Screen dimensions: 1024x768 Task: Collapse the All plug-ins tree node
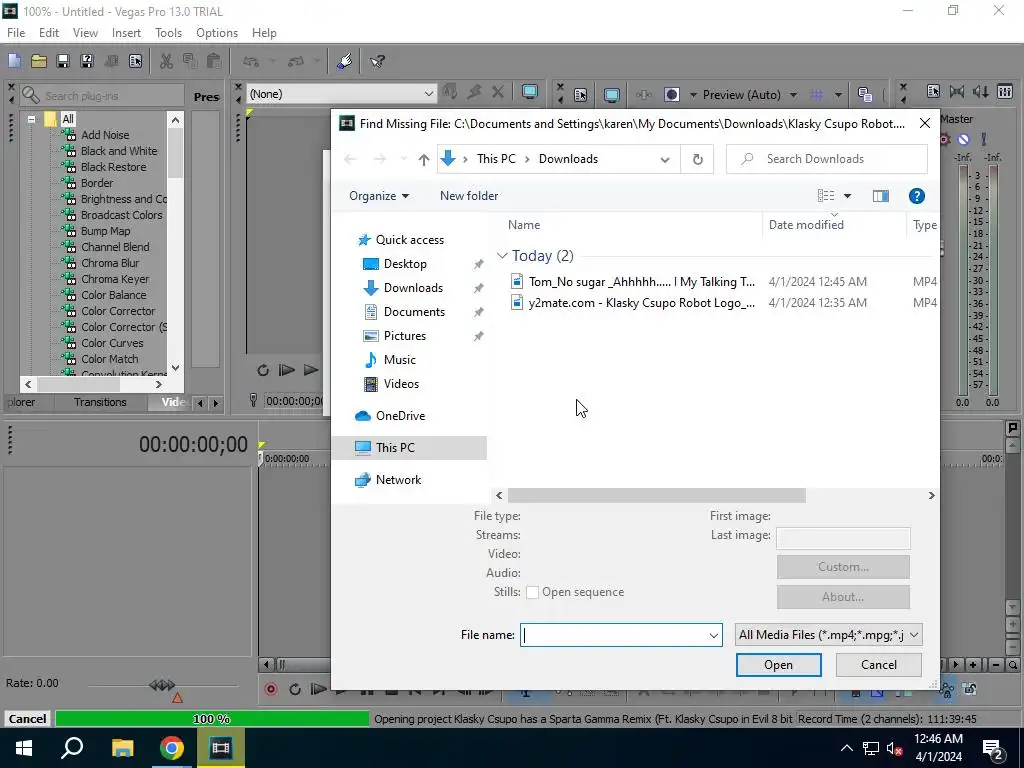[31, 119]
